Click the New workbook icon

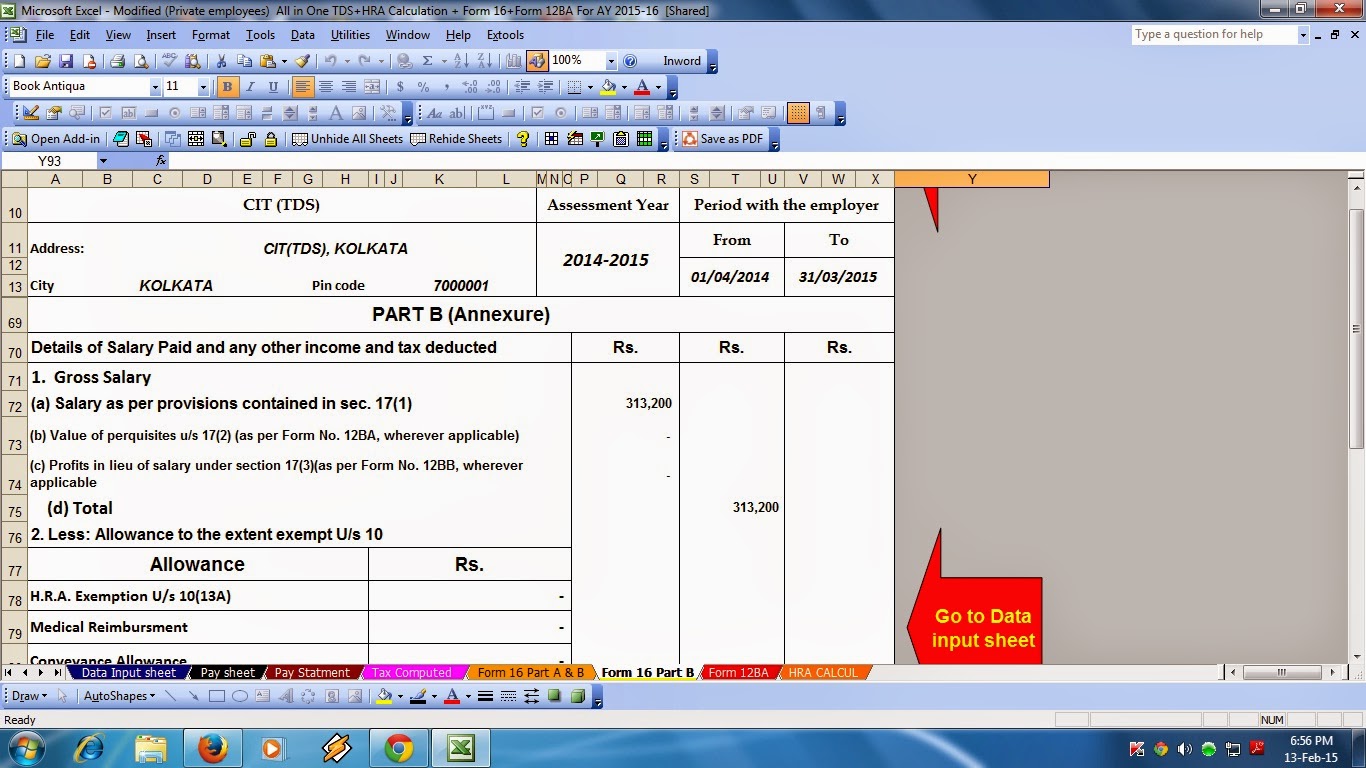pos(19,61)
